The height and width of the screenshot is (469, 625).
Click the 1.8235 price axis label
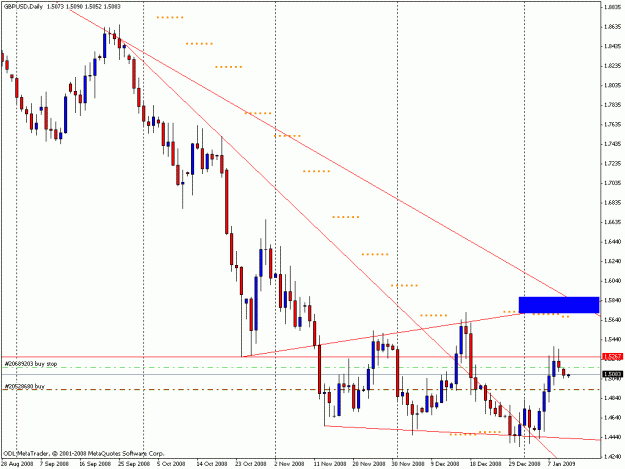coord(613,65)
